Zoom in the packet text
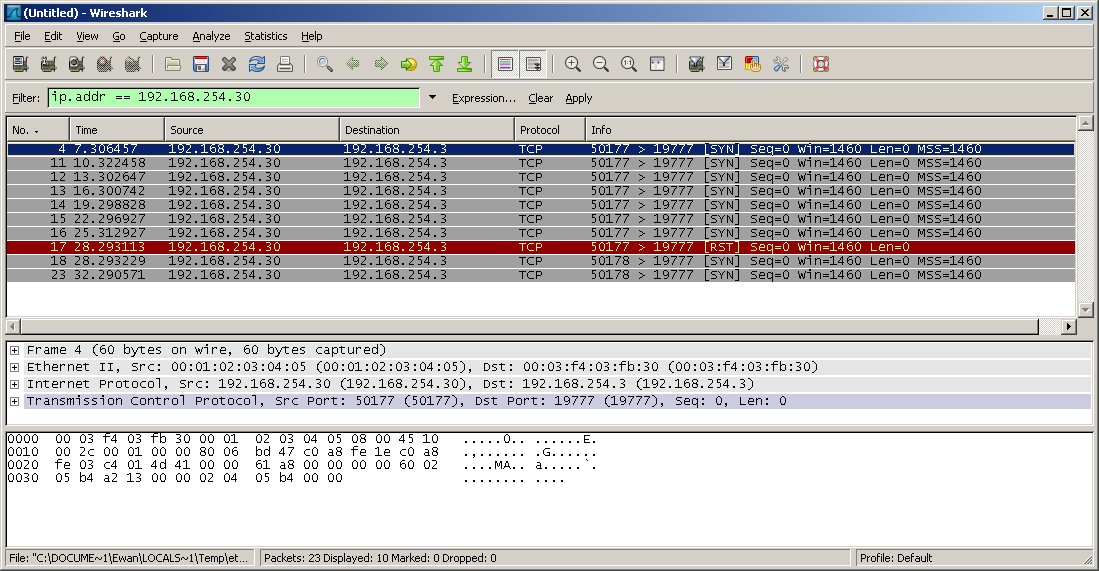This screenshot has width=1099, height=571. [573, 64]
